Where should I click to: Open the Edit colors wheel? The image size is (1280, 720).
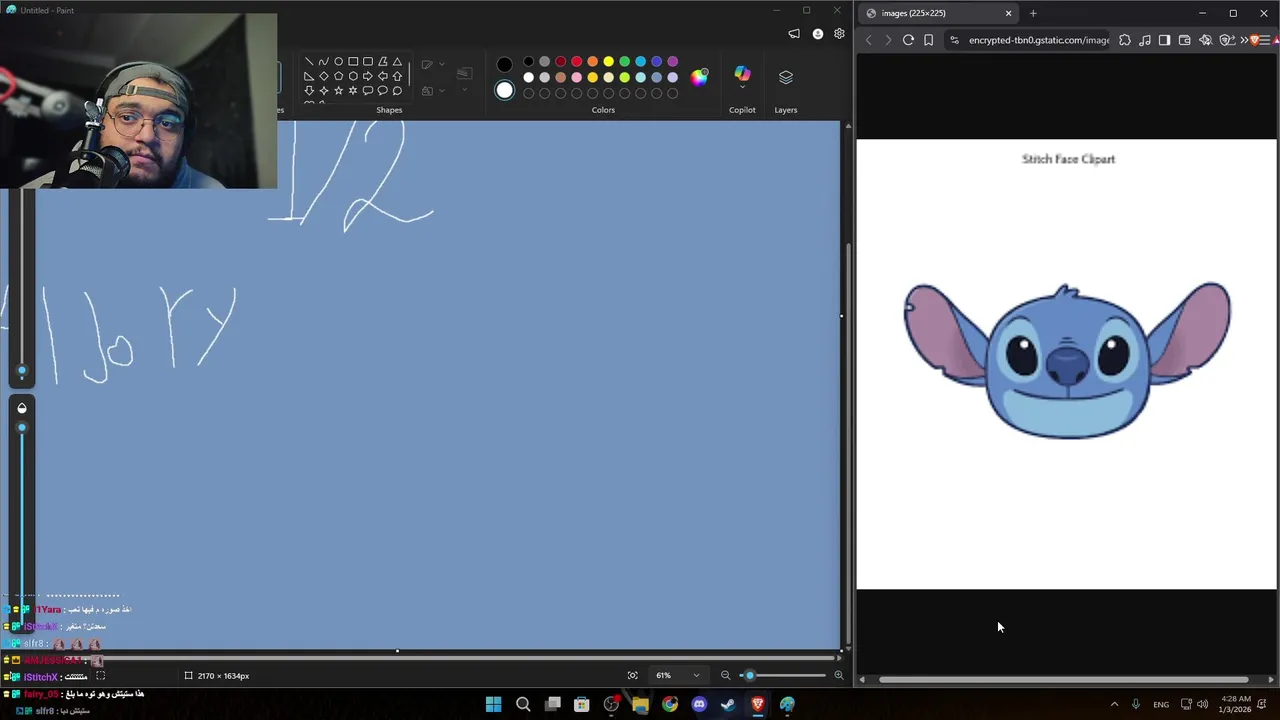[699, 77]
